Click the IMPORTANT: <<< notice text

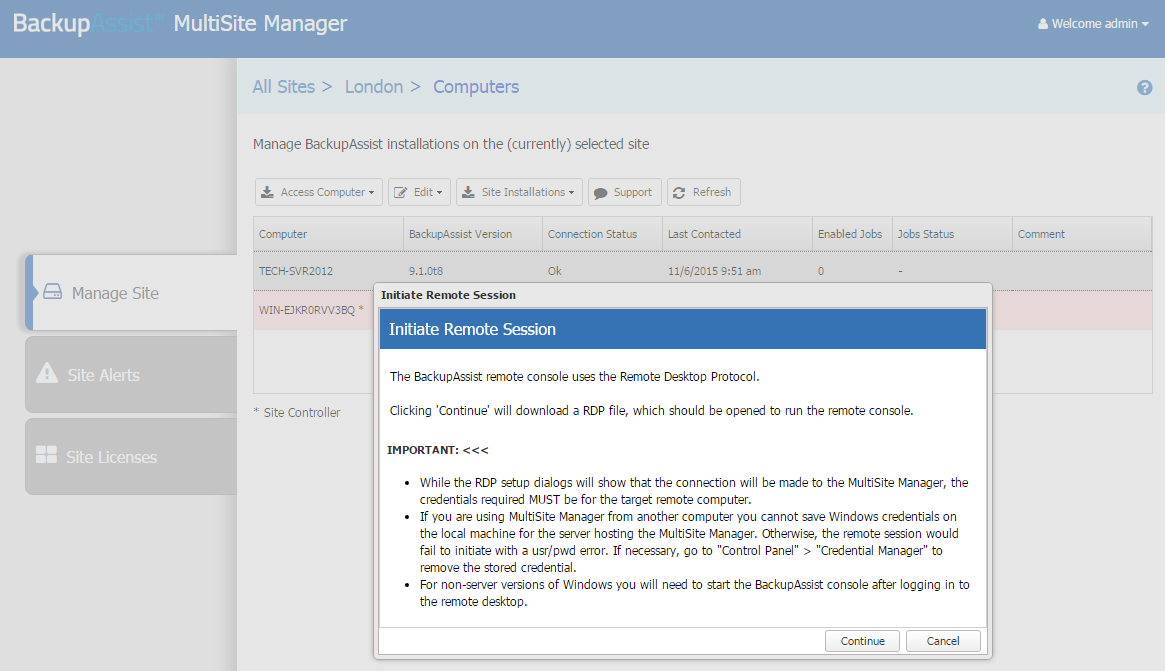[438, 450]
